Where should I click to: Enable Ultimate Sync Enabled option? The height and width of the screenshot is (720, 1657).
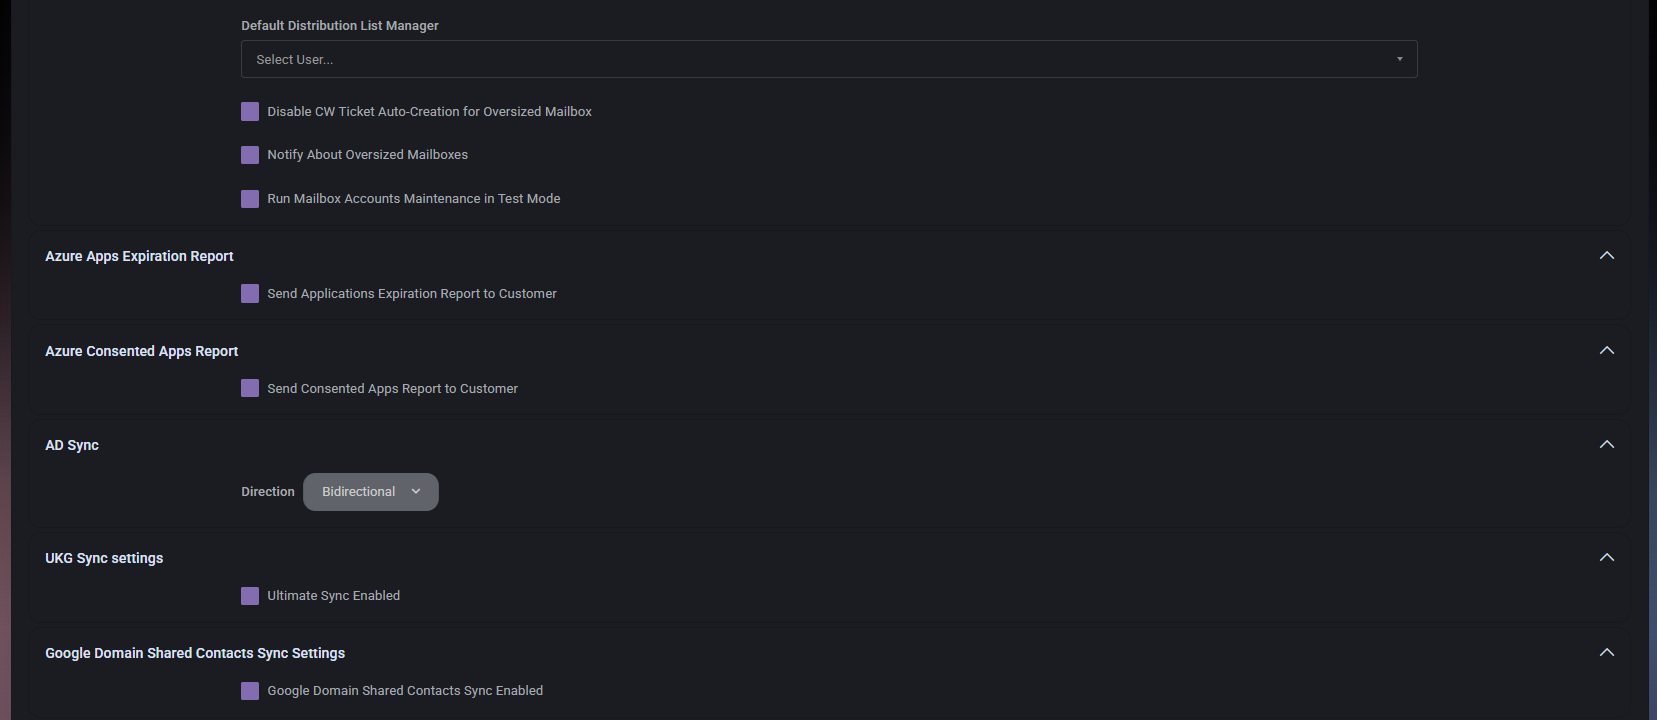click(249, 595)
